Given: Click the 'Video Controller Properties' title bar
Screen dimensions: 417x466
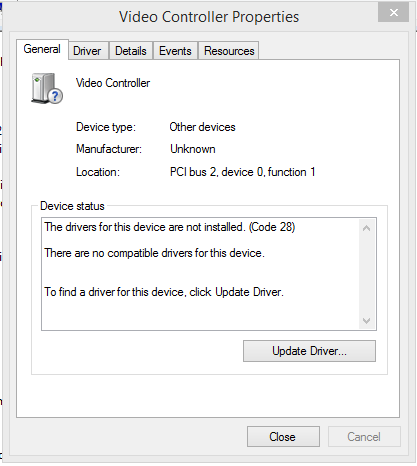Looking at the screenshot, I should pos(209,17).
